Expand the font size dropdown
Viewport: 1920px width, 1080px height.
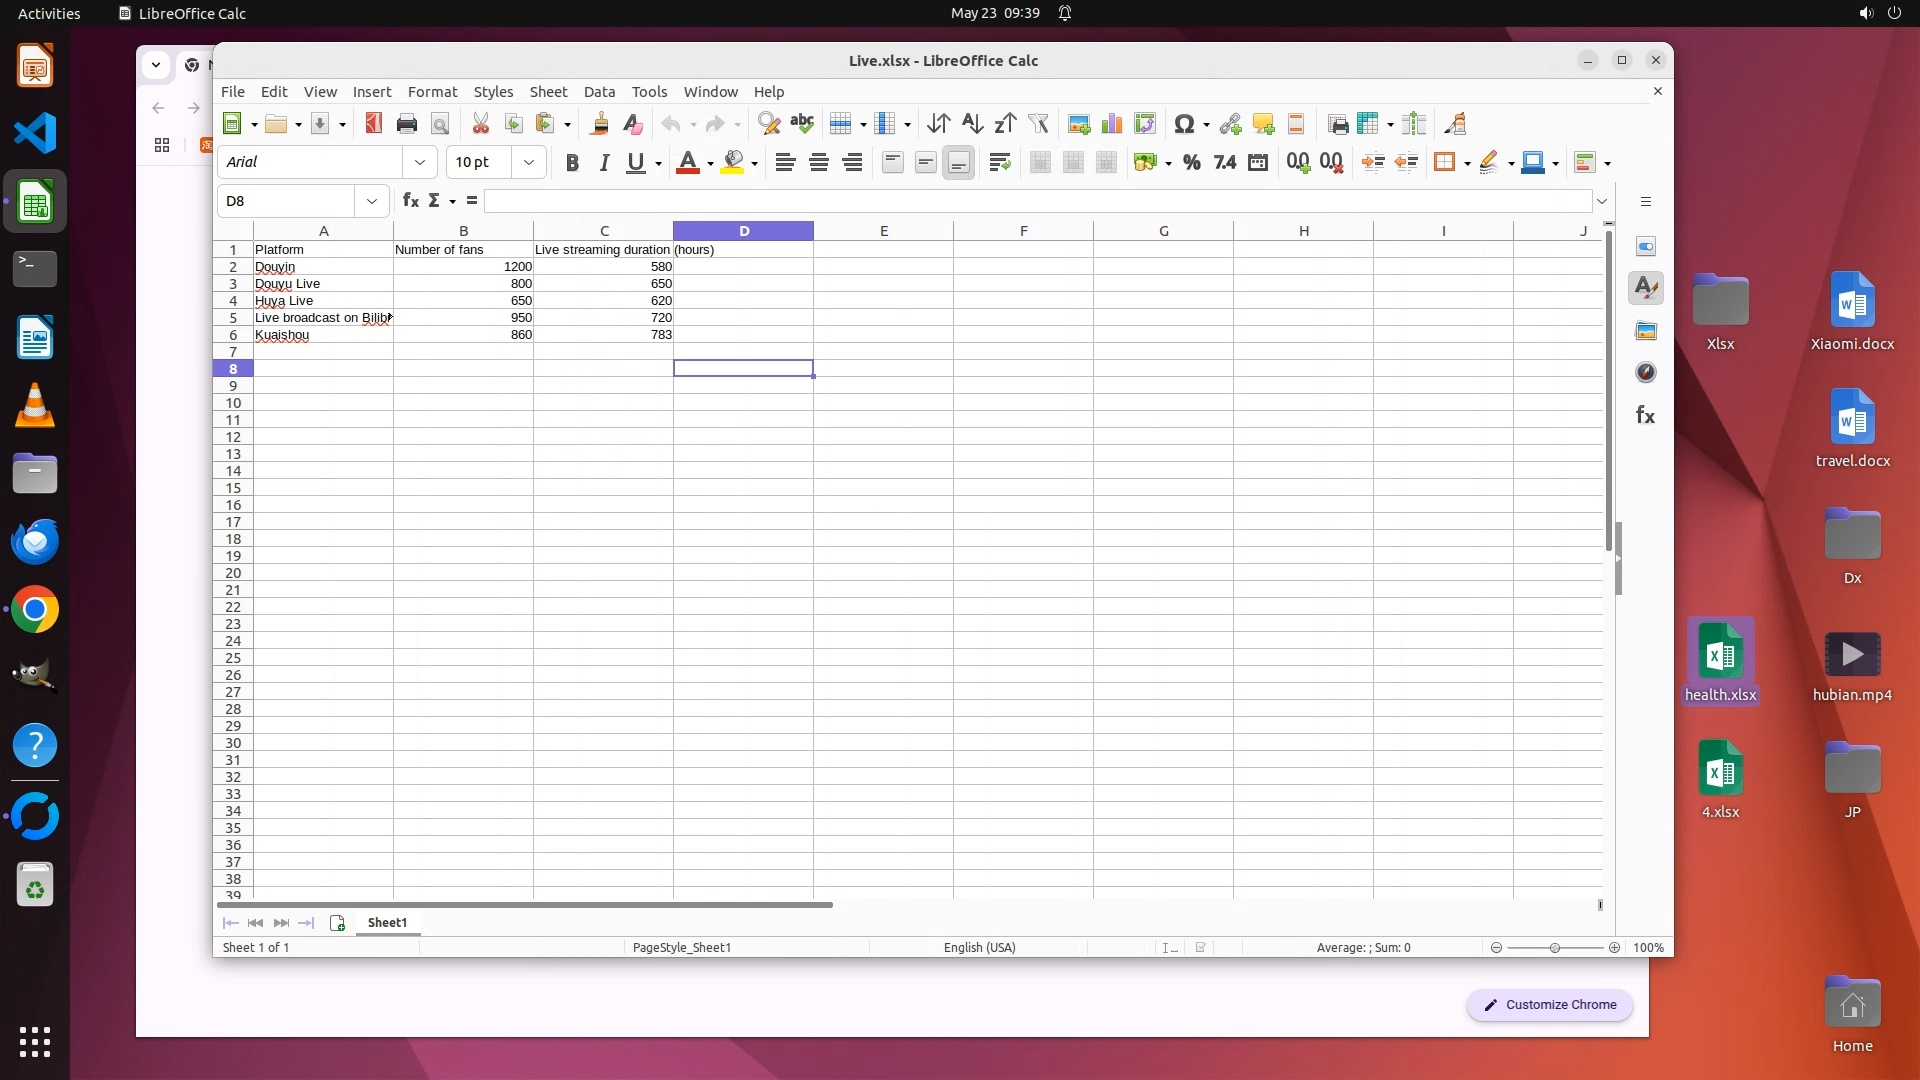(528, 163)
